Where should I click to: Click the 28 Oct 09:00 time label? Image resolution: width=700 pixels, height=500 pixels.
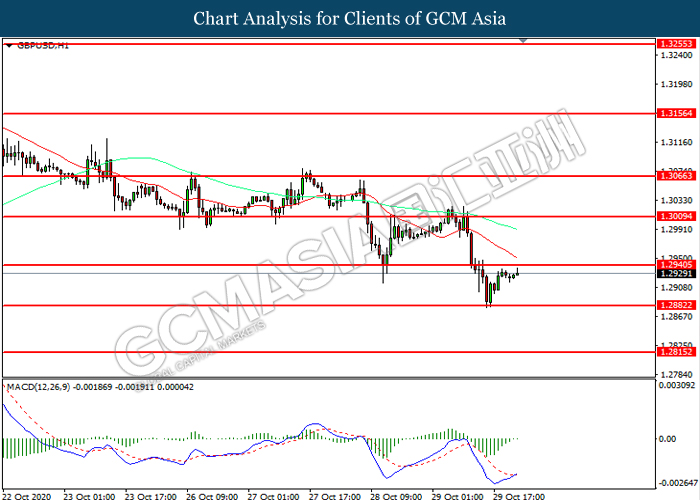(x=396, y=496)
